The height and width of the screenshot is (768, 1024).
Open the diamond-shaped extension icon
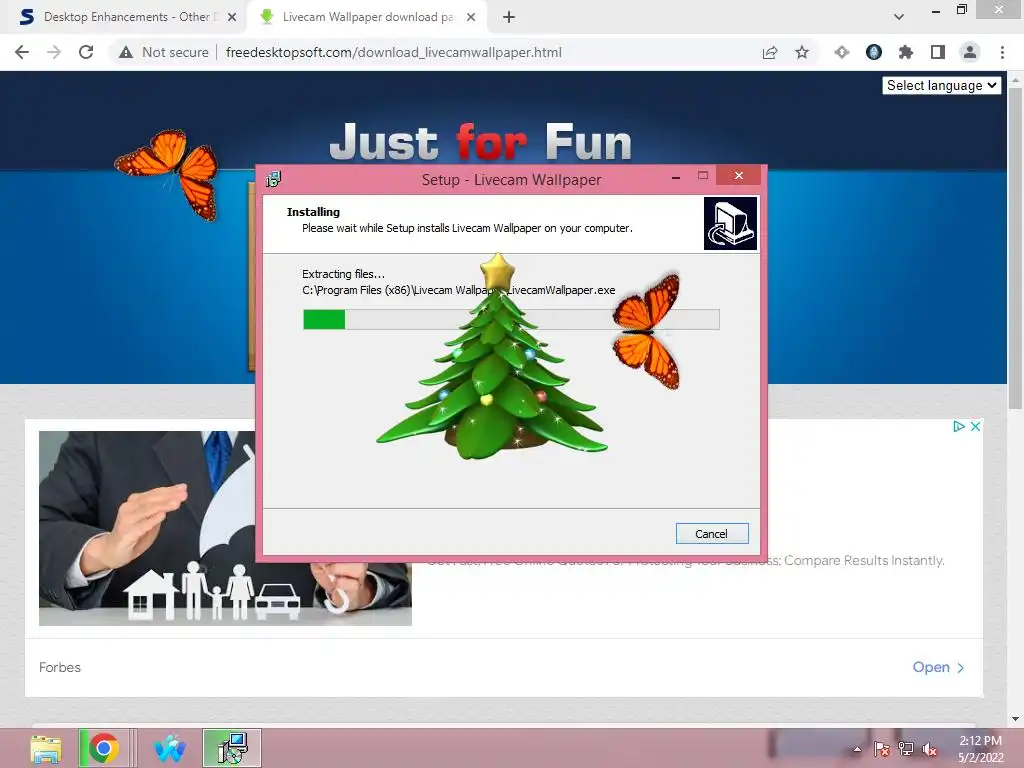(x=842, y=52)
